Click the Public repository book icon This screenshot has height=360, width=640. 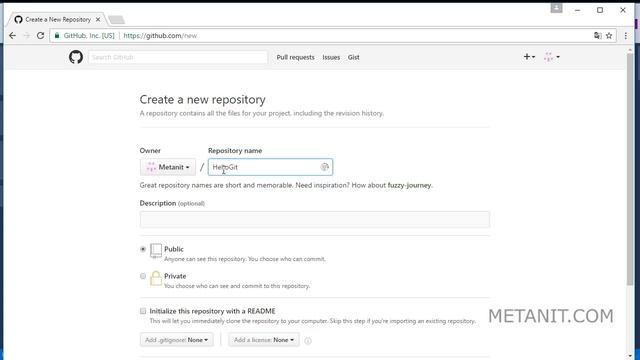pyautogui.click(x=156, y=251)
